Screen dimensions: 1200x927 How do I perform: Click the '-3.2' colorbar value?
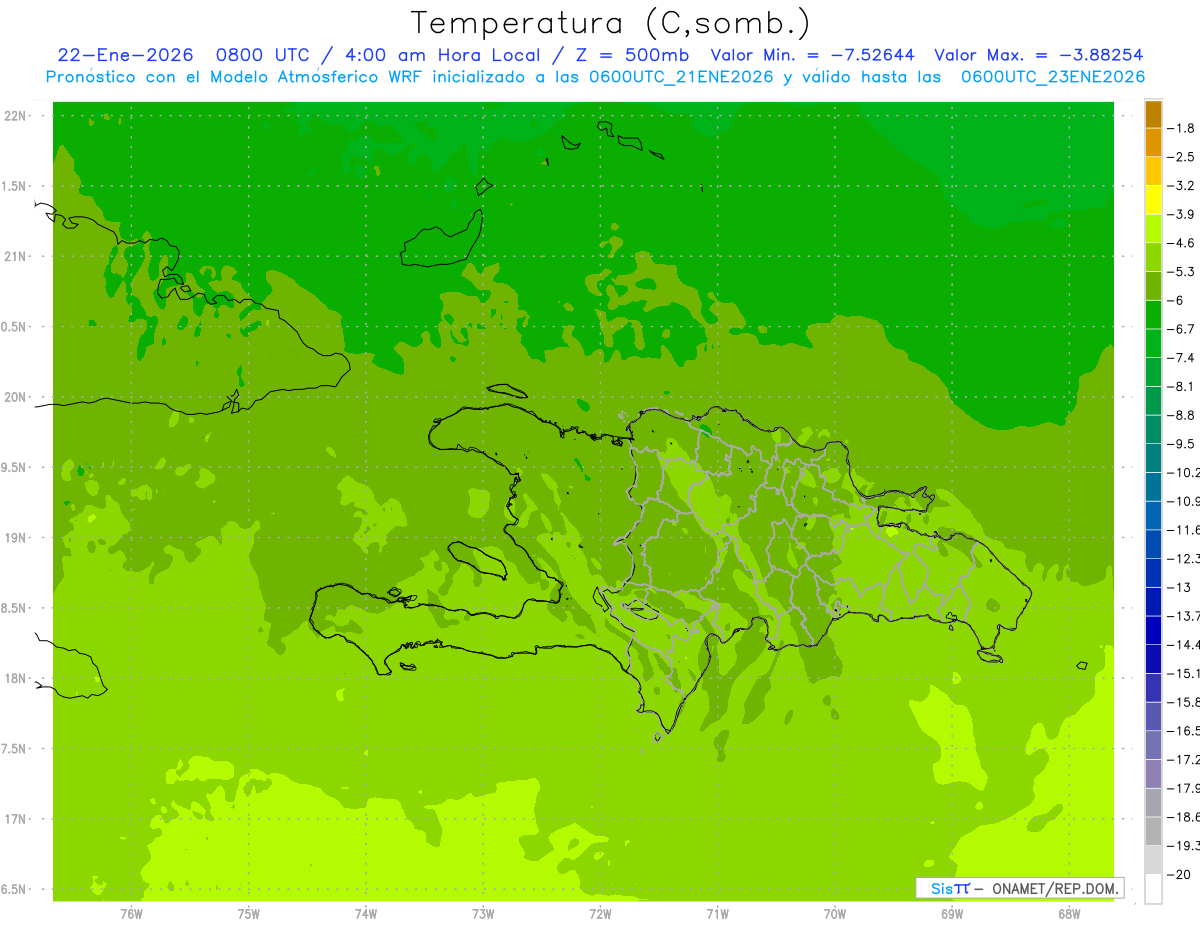[x=1182, y=186]
